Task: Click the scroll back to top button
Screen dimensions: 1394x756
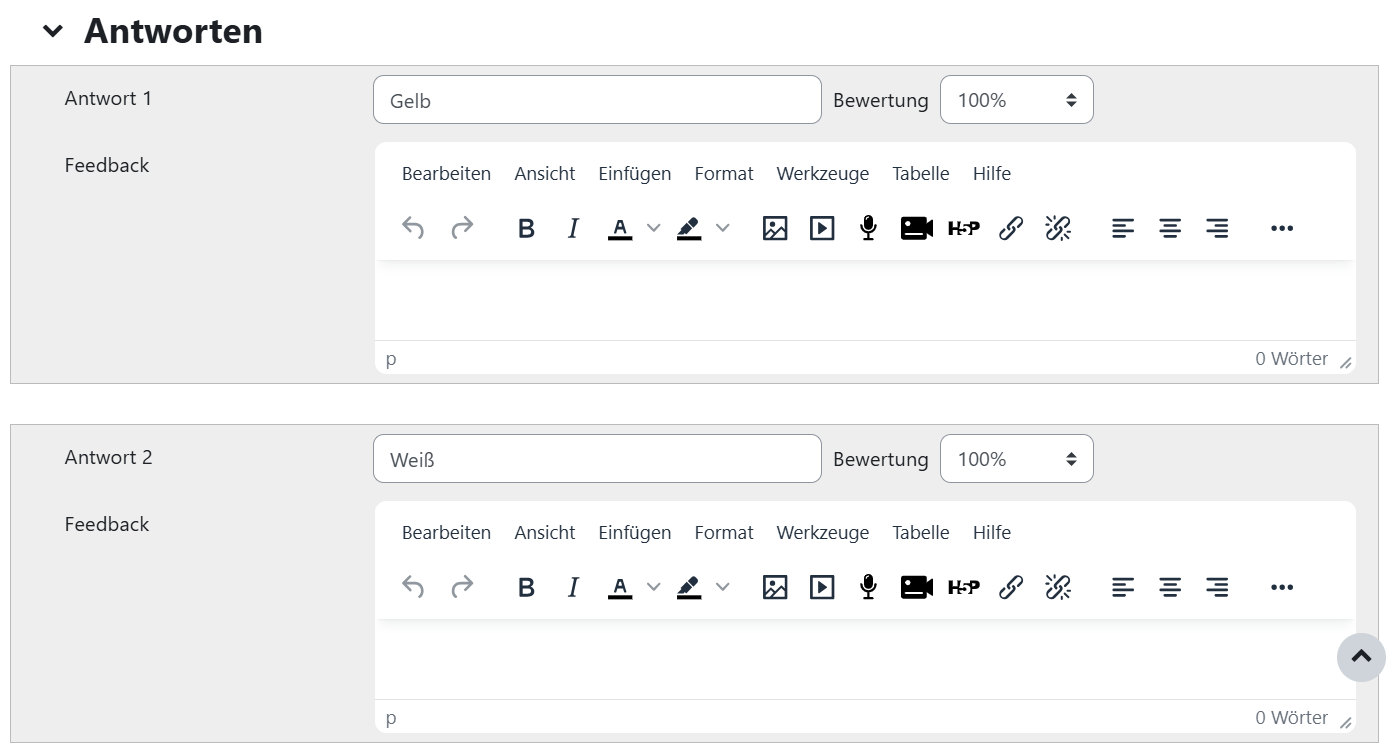Action: [x=1361, y=657]
